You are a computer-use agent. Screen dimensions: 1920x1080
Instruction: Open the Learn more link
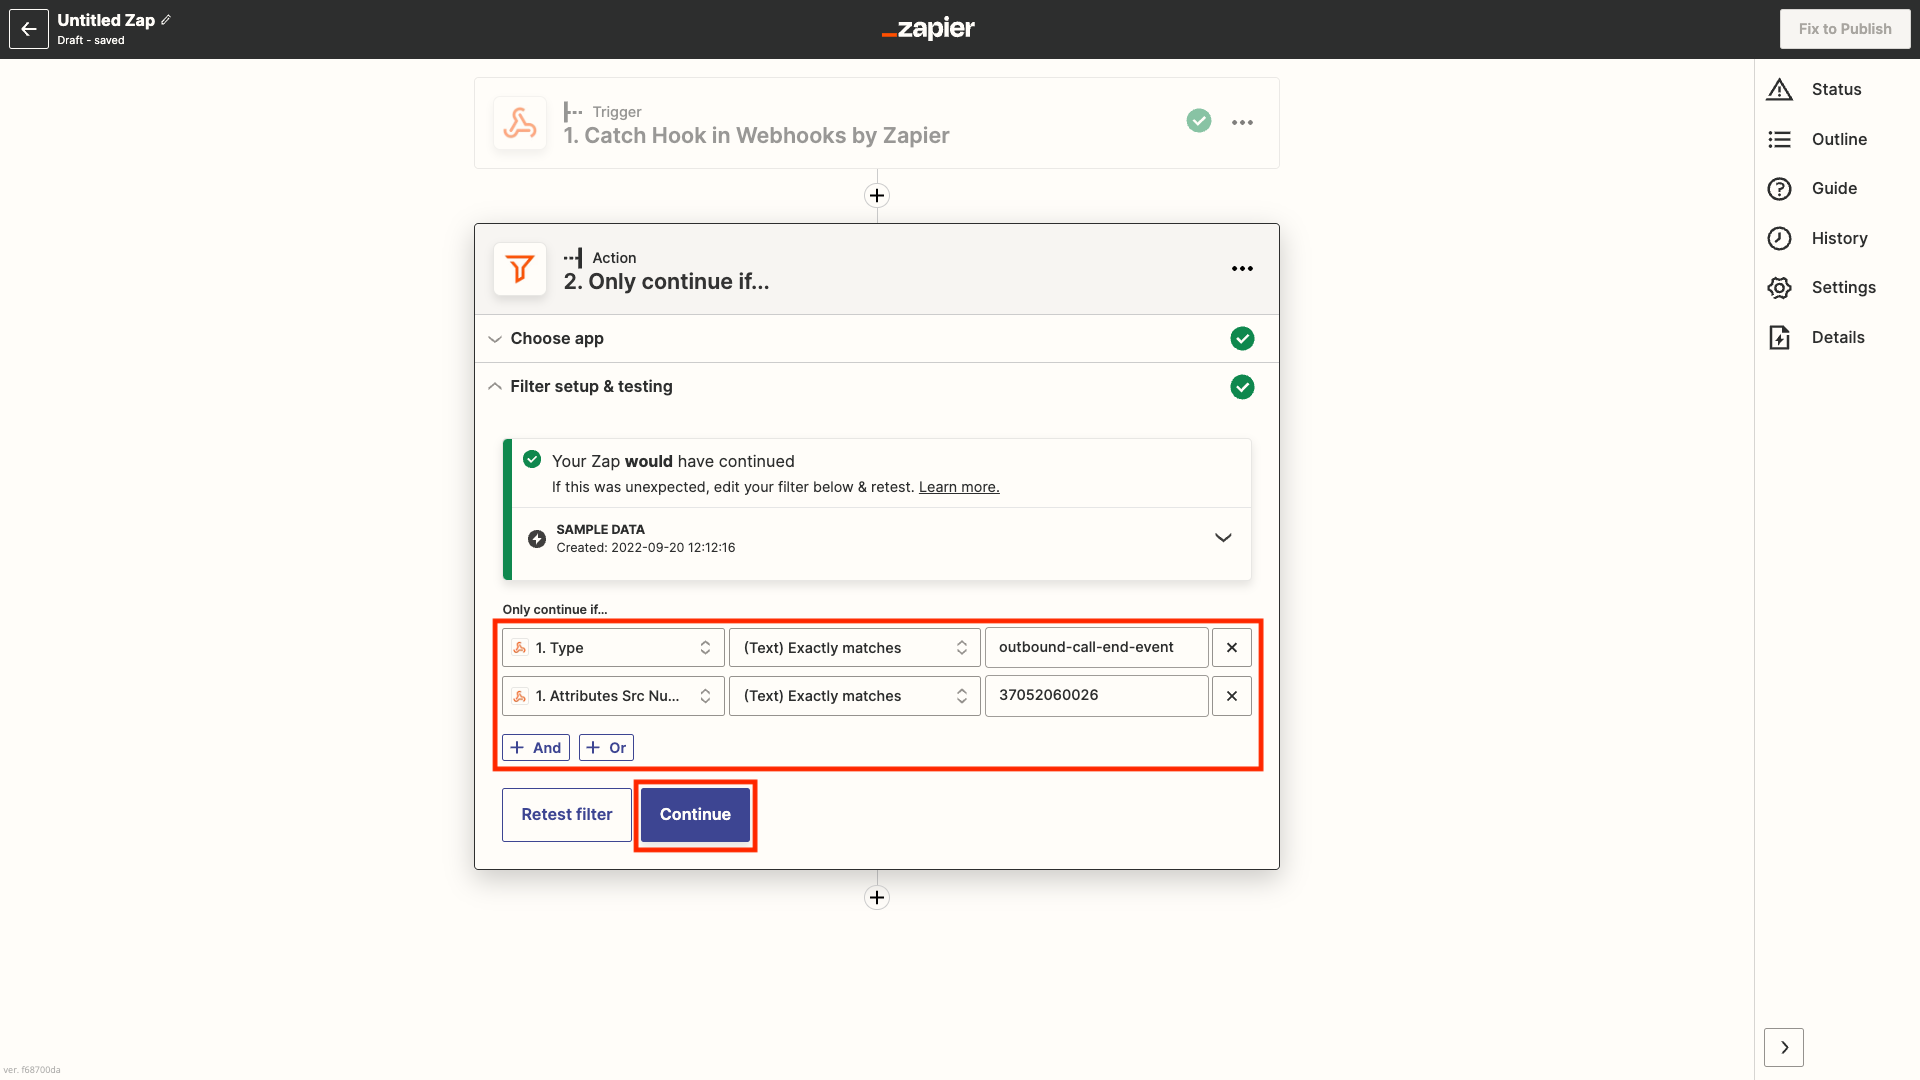[x=959, y=487]
